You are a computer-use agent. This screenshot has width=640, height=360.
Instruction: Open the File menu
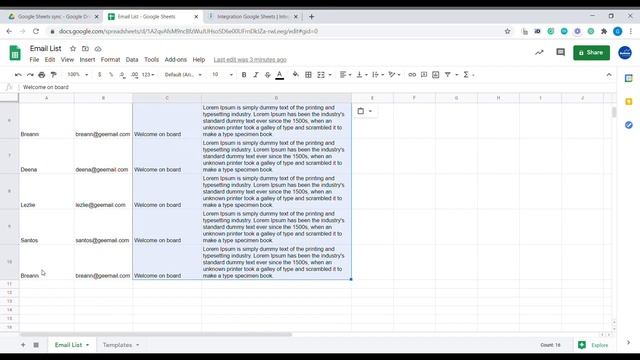(34, 60)
